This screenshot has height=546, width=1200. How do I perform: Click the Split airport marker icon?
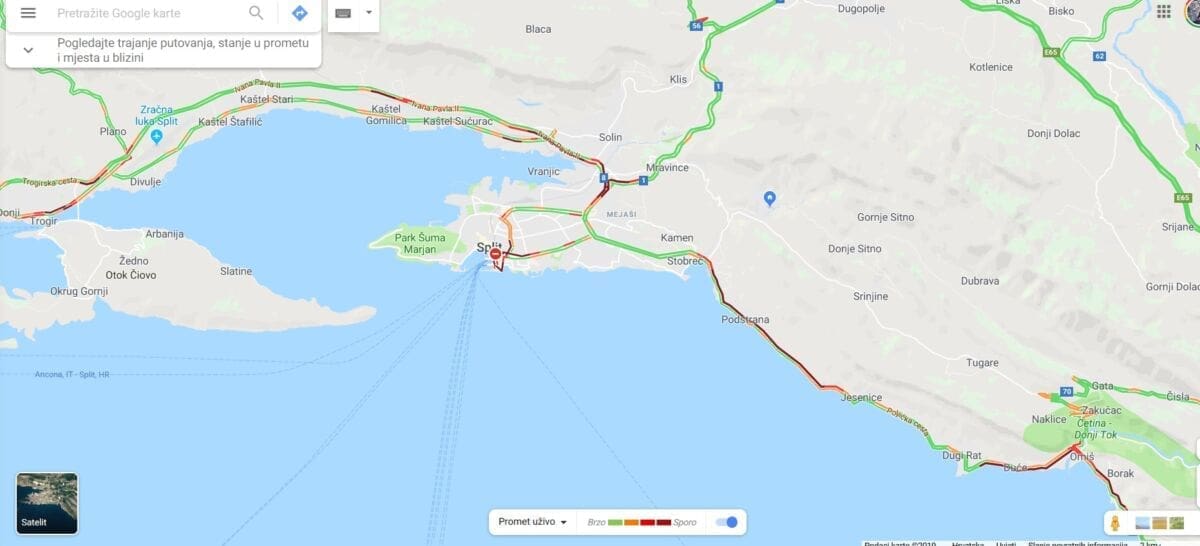[x=157, y=136]
